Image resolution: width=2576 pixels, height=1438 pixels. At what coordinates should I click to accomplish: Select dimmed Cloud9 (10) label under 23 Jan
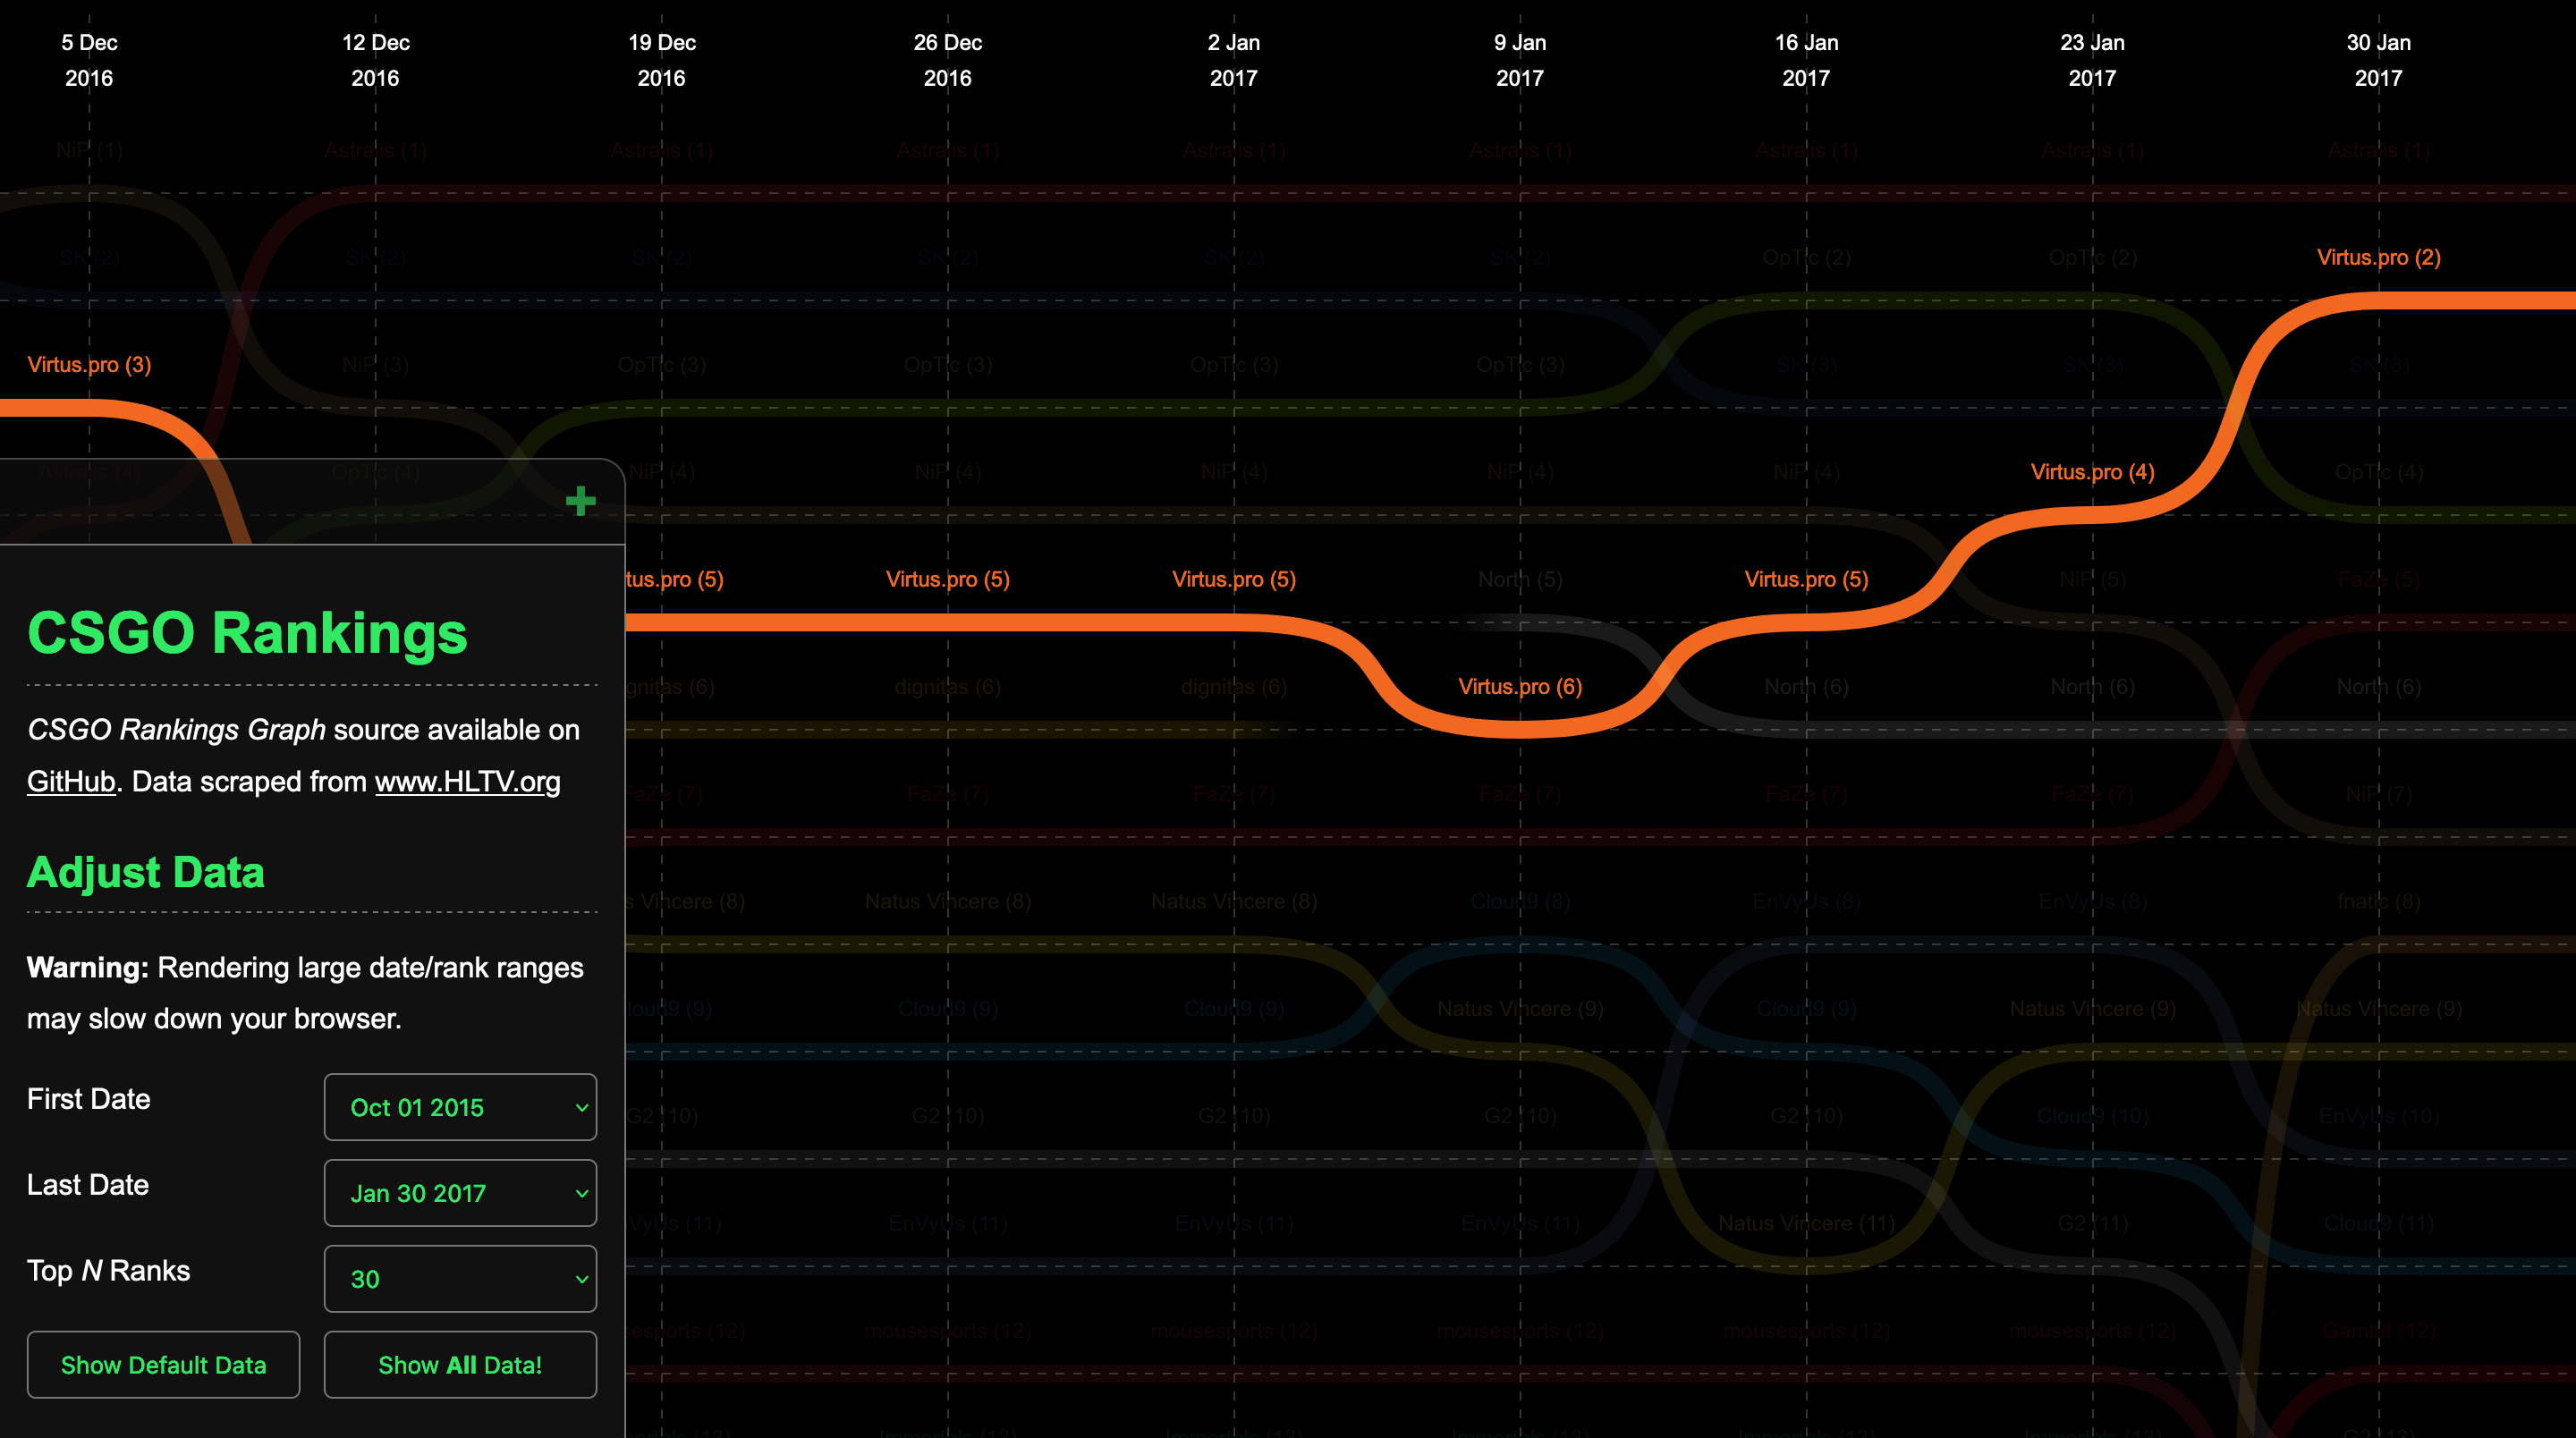[x=2092, y=1115]
